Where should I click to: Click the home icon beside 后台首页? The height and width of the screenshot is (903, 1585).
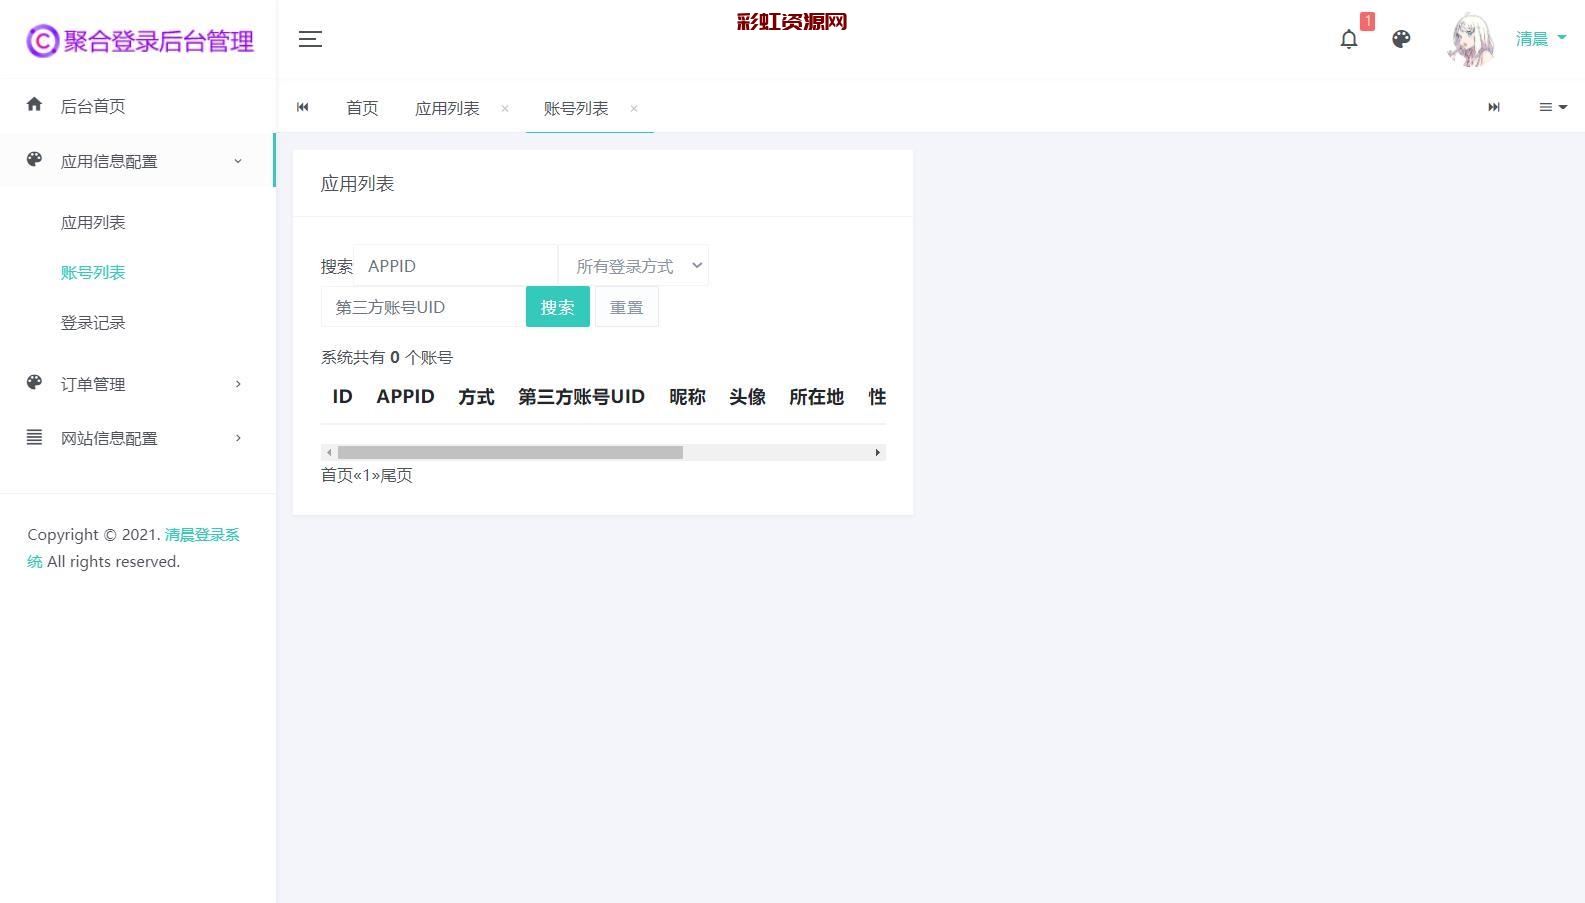35,105
